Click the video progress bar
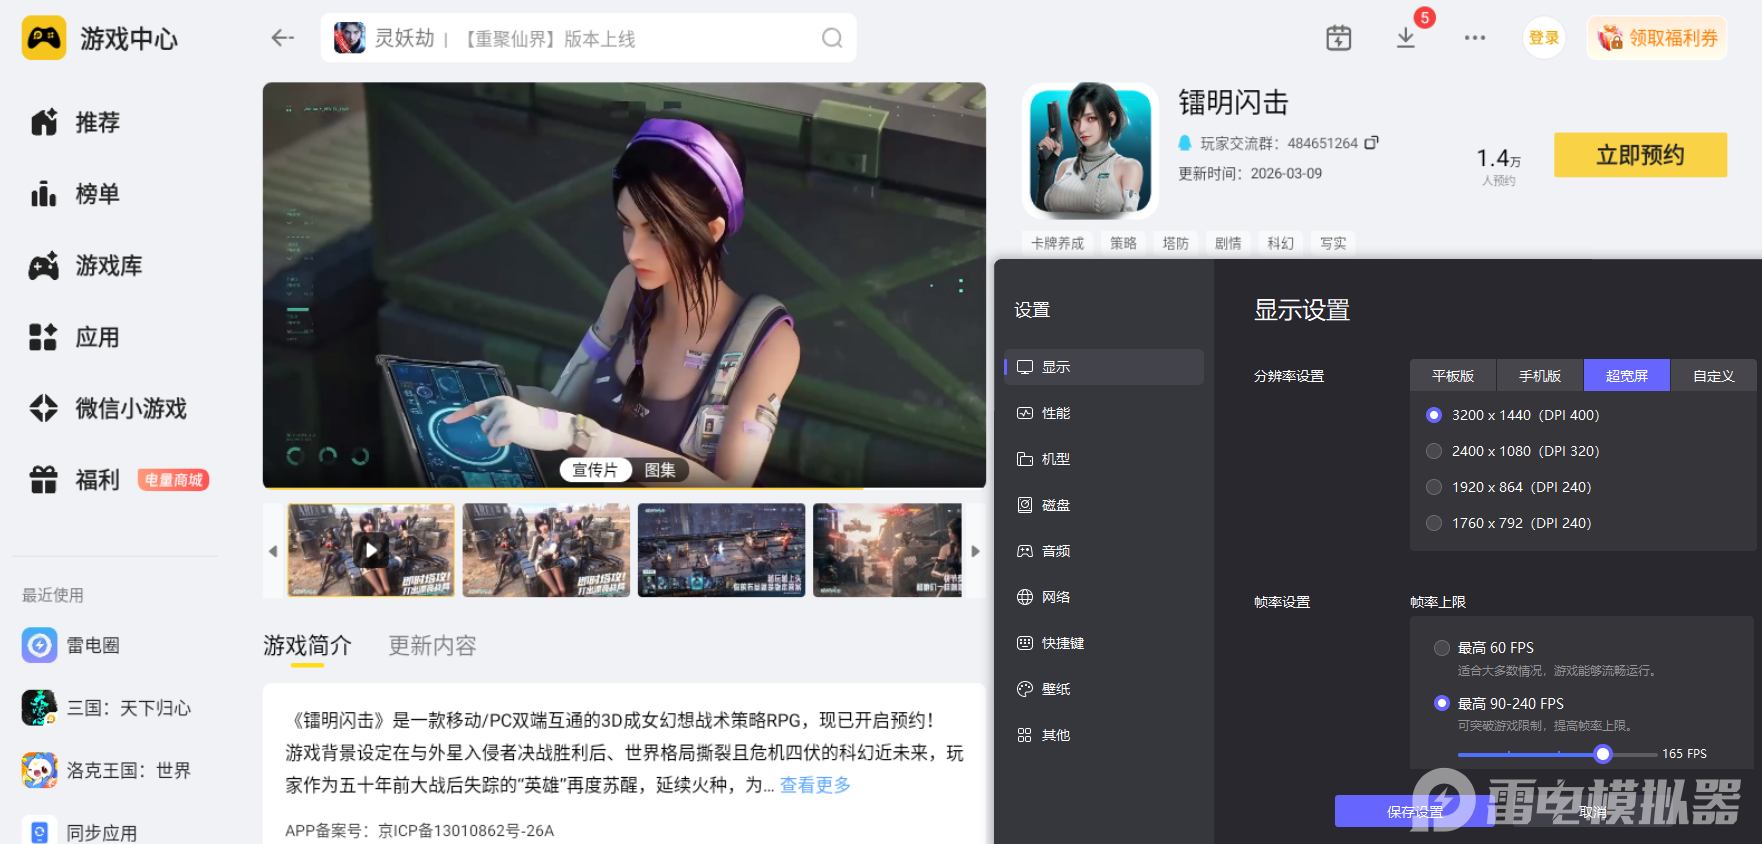1762x844 pixels. click(x=624, y=487)
